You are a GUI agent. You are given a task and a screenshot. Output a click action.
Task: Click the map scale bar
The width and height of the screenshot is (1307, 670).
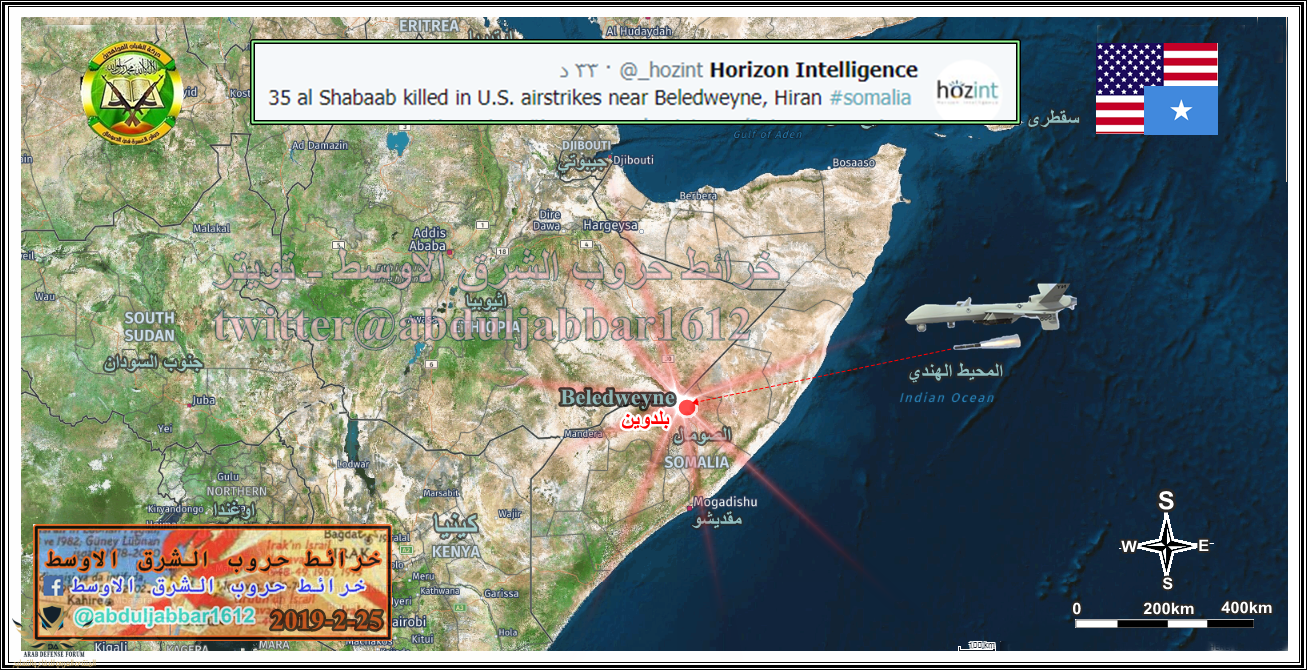coord(1164,623)
